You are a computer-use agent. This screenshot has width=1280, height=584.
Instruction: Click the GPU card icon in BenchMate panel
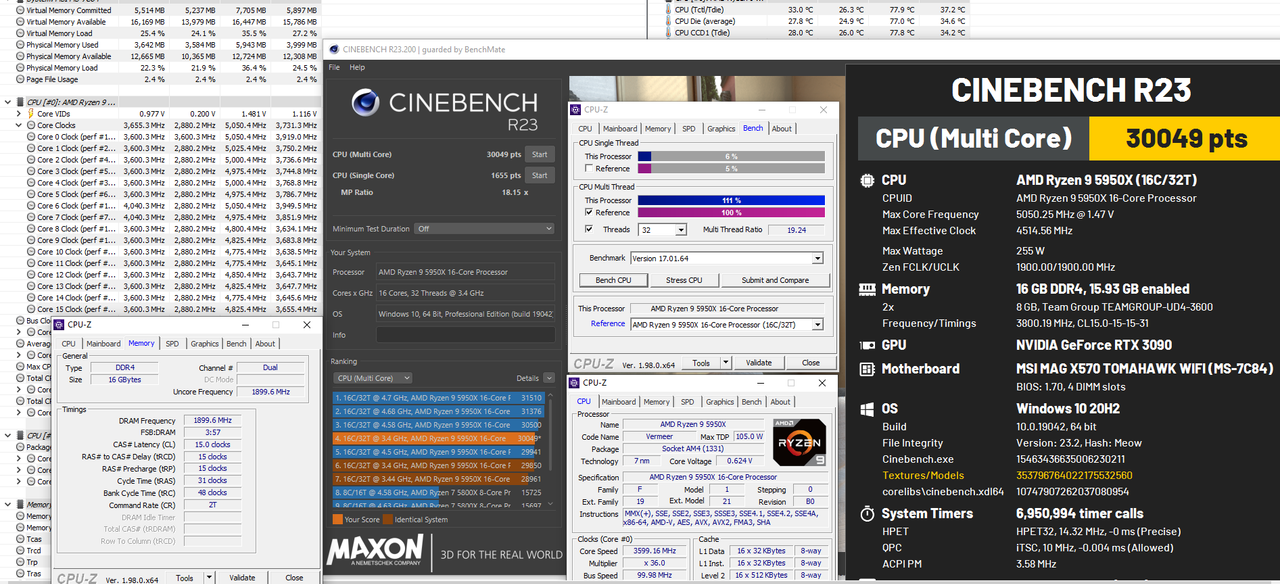(866, 345)
